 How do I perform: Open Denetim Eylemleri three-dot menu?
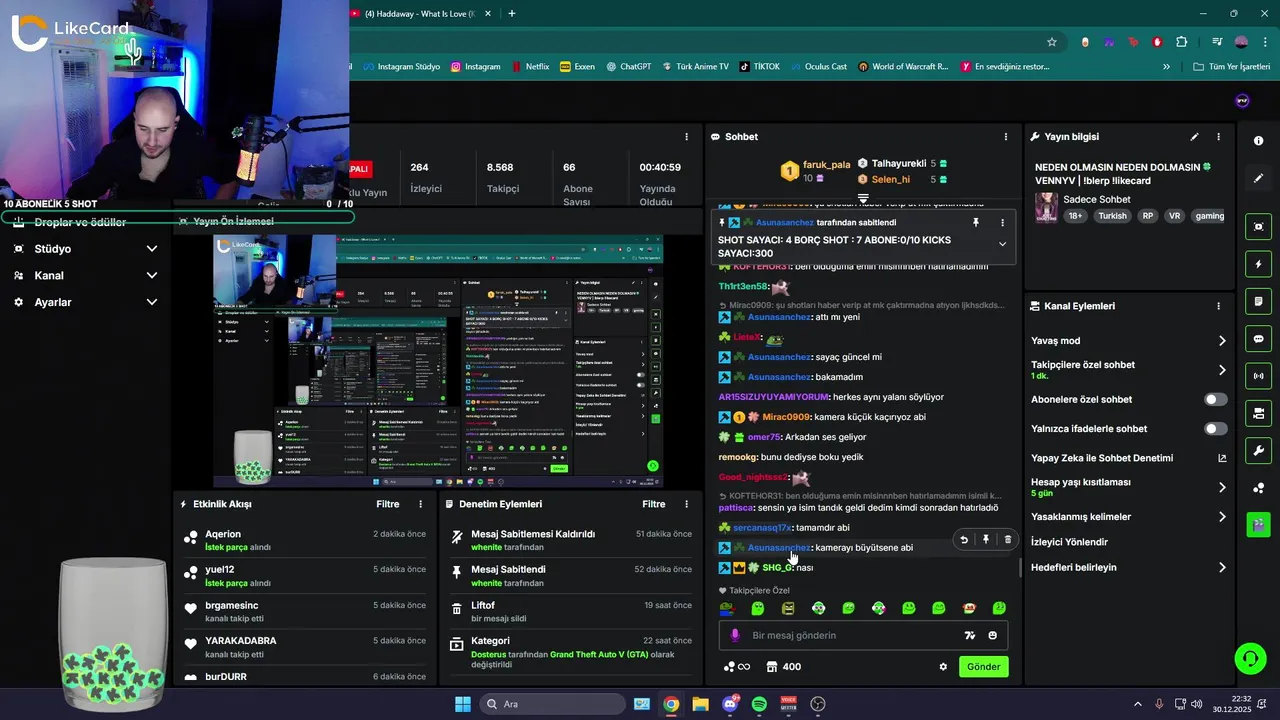pos(686,504)
